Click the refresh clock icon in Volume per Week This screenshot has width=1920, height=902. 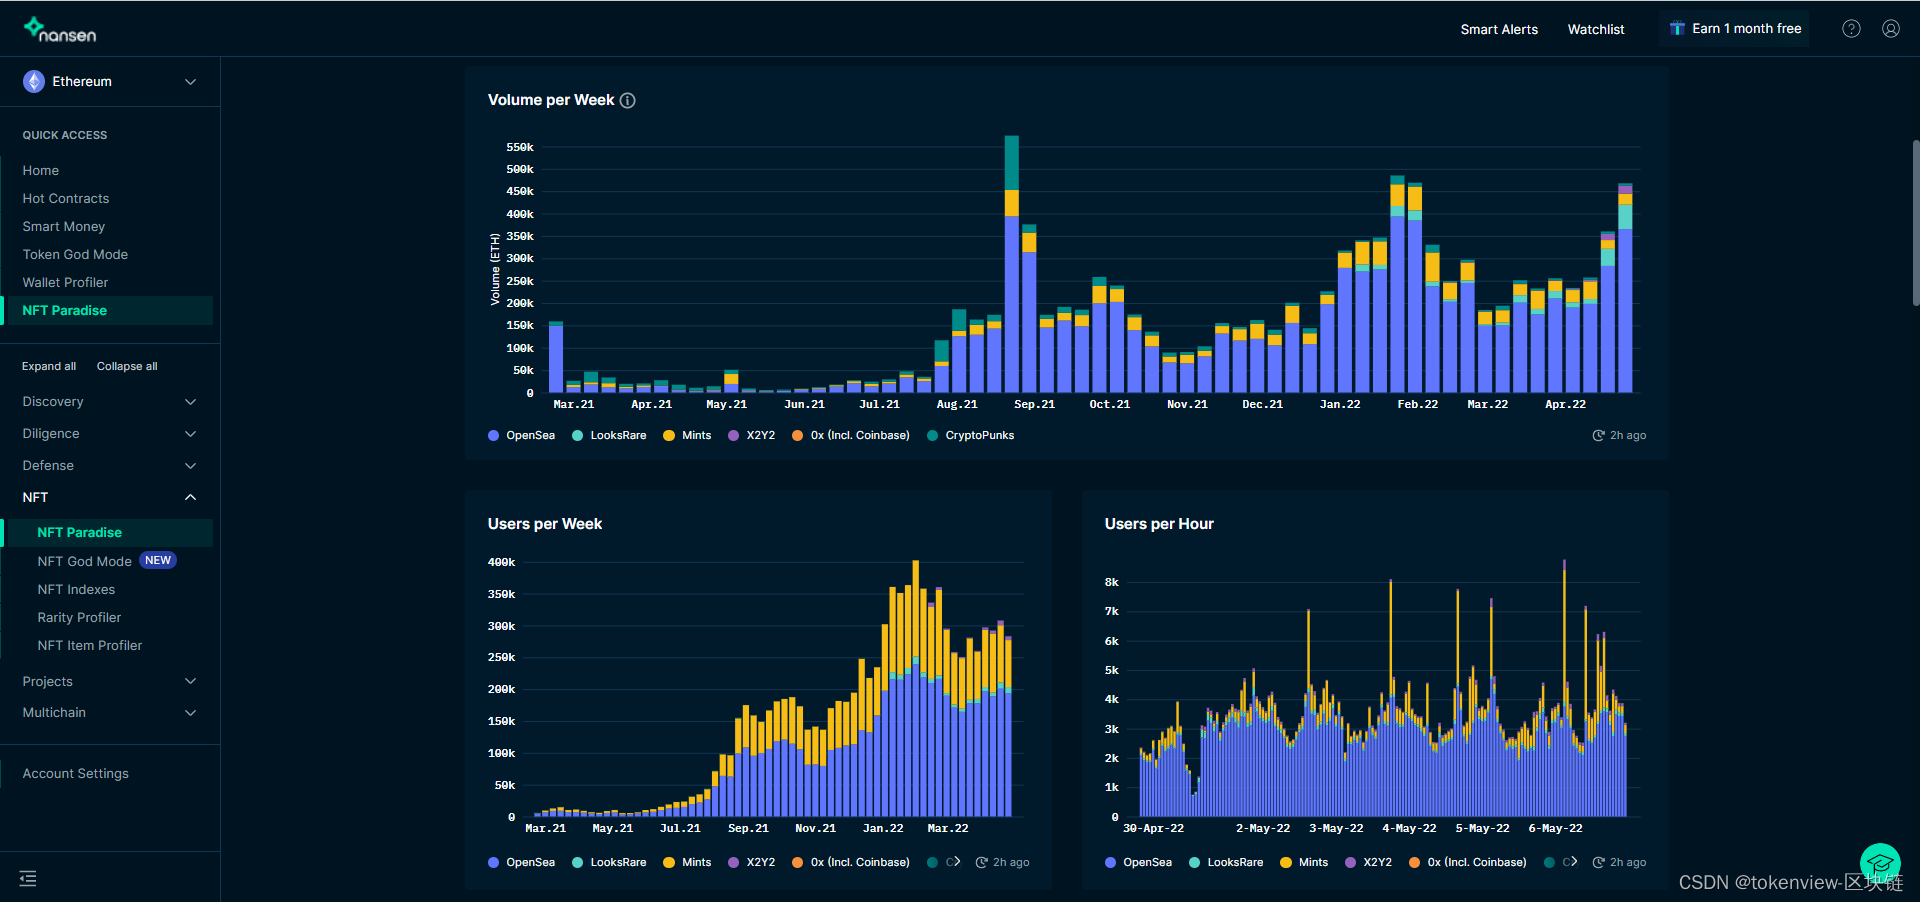(1599, 436)
